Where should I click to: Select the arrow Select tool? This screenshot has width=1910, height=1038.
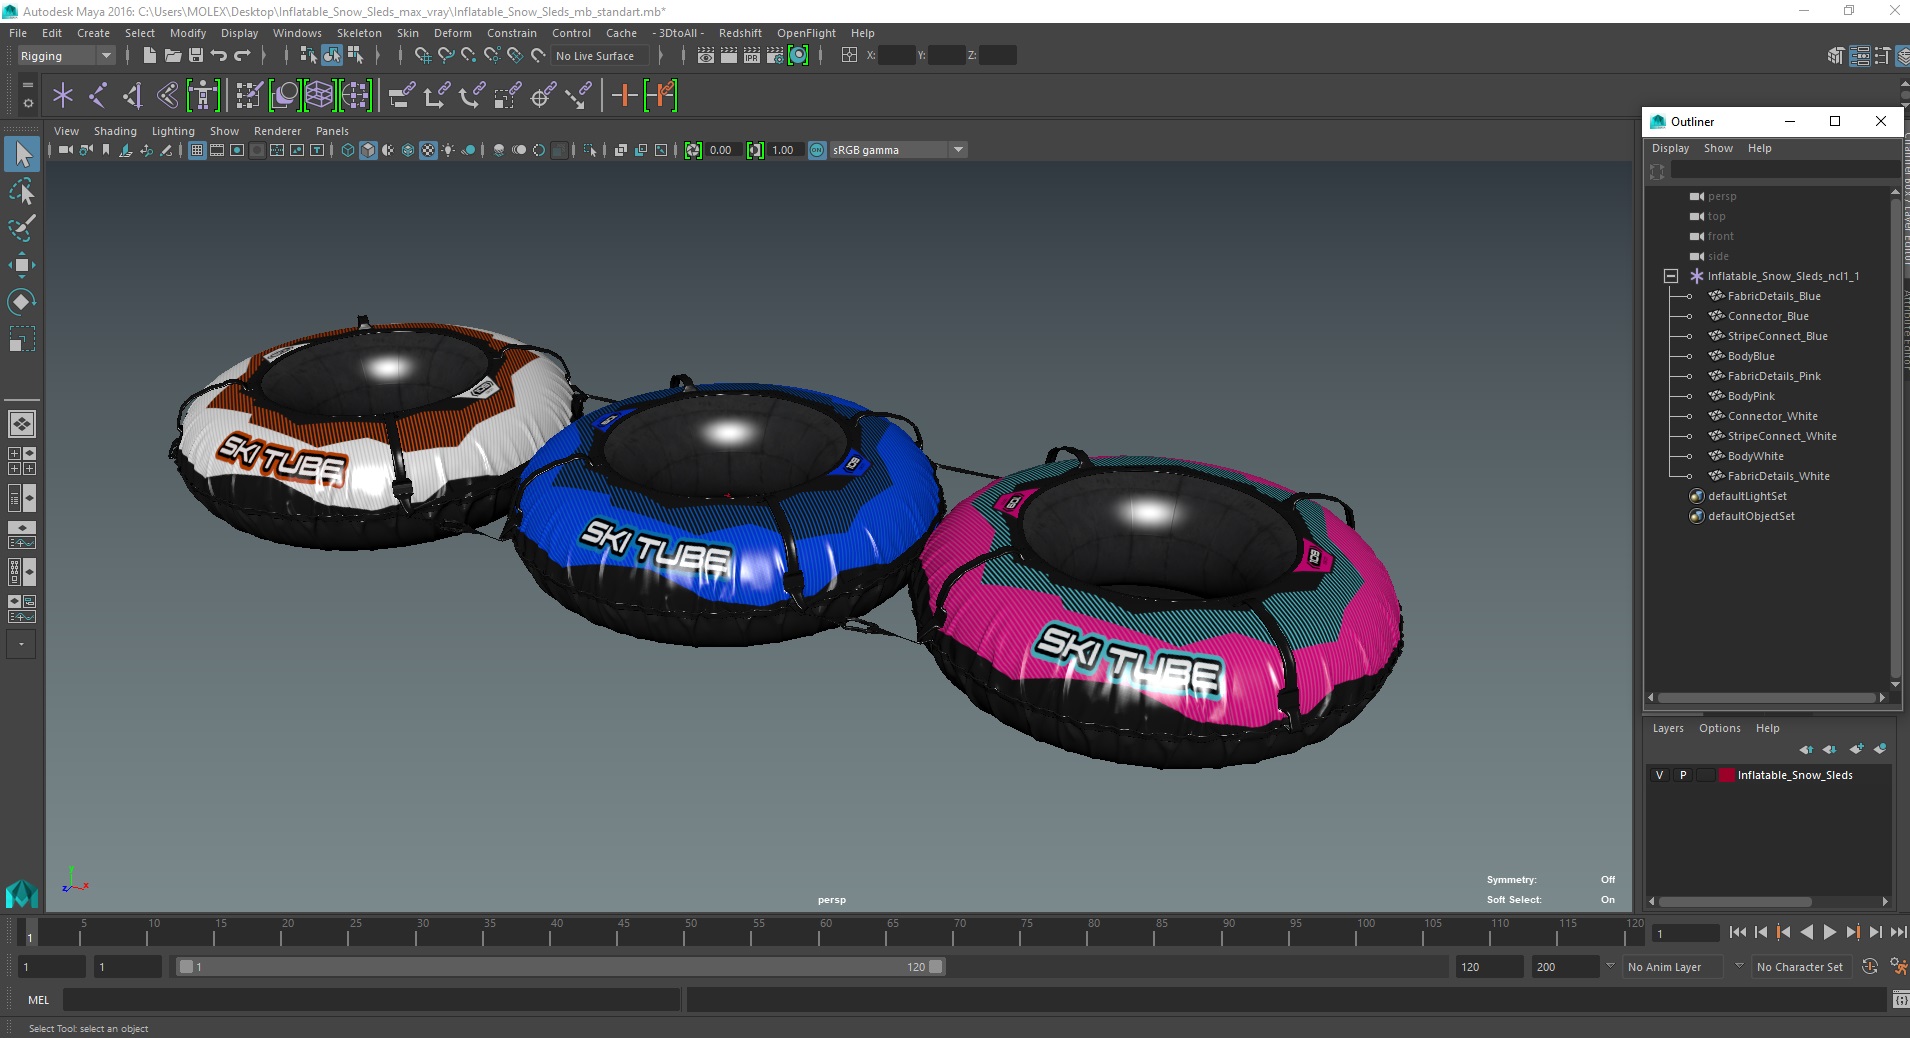tap(22, 154)
